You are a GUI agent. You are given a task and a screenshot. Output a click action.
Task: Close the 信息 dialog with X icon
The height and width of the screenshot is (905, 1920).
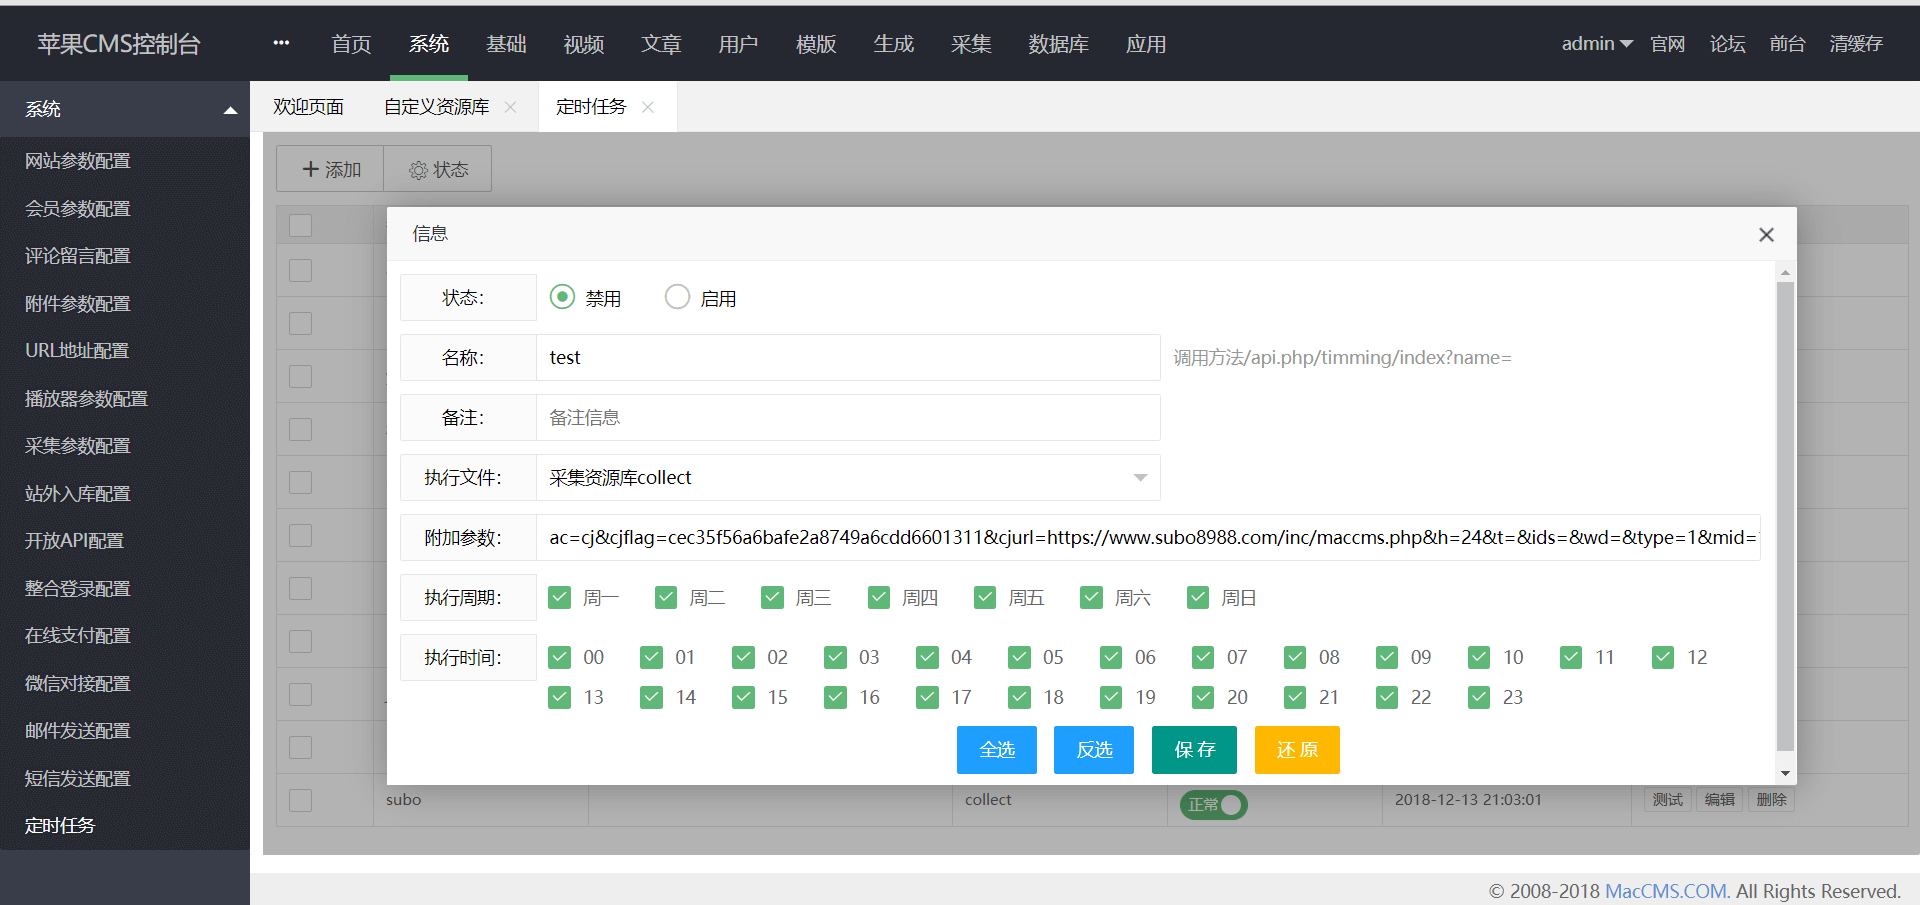(x=1766, y=234)
